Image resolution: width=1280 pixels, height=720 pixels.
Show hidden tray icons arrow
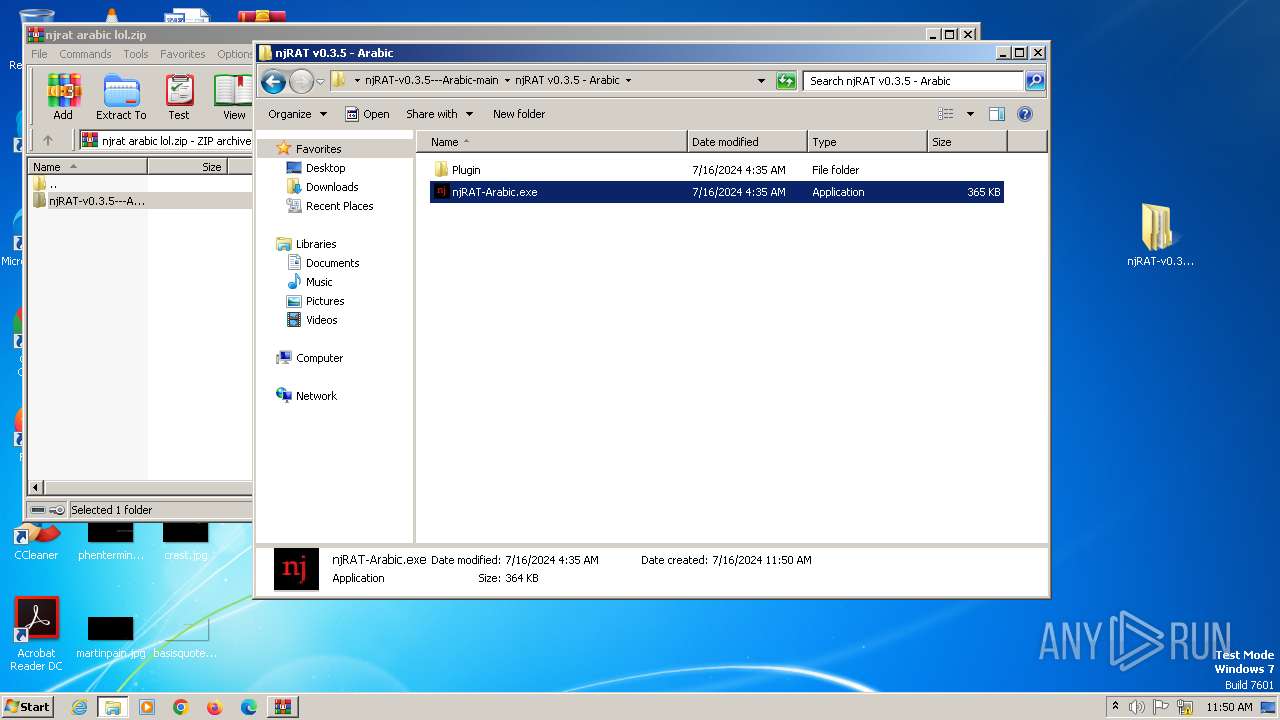pos(1115,706)
